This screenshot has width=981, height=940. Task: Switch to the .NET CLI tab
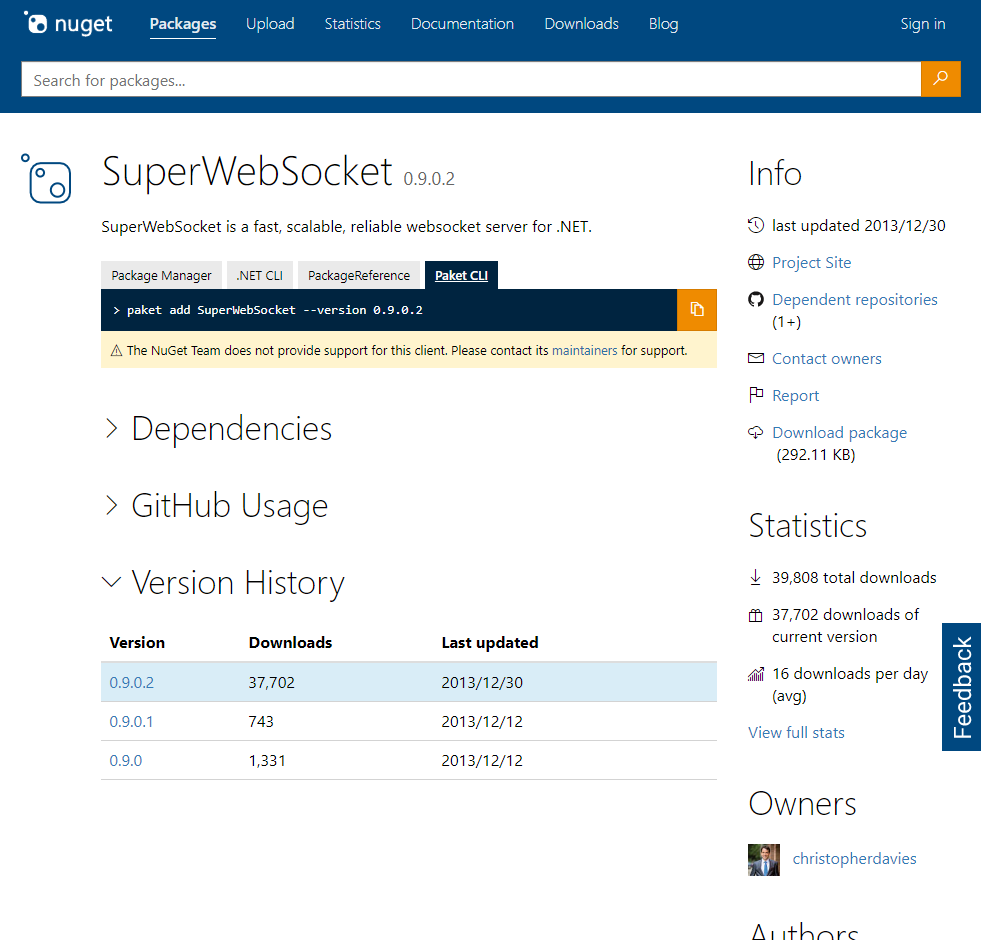pos(260,275)
